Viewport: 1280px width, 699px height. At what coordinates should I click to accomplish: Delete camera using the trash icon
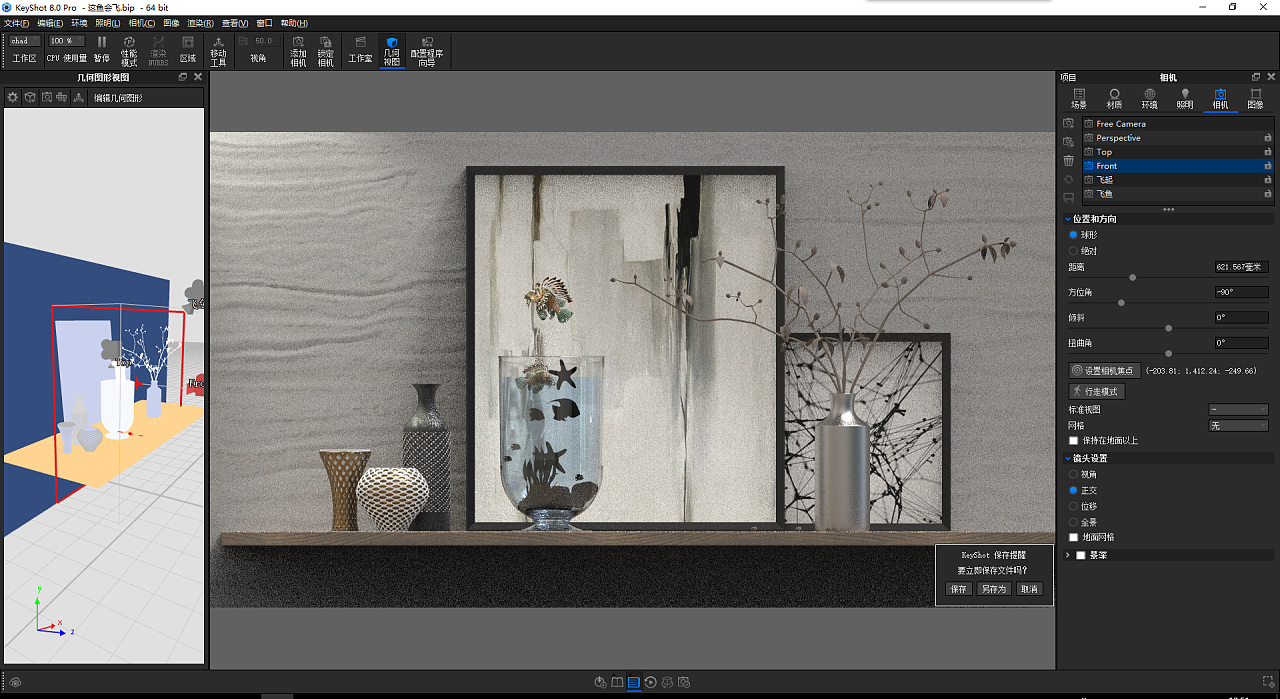1068,160
